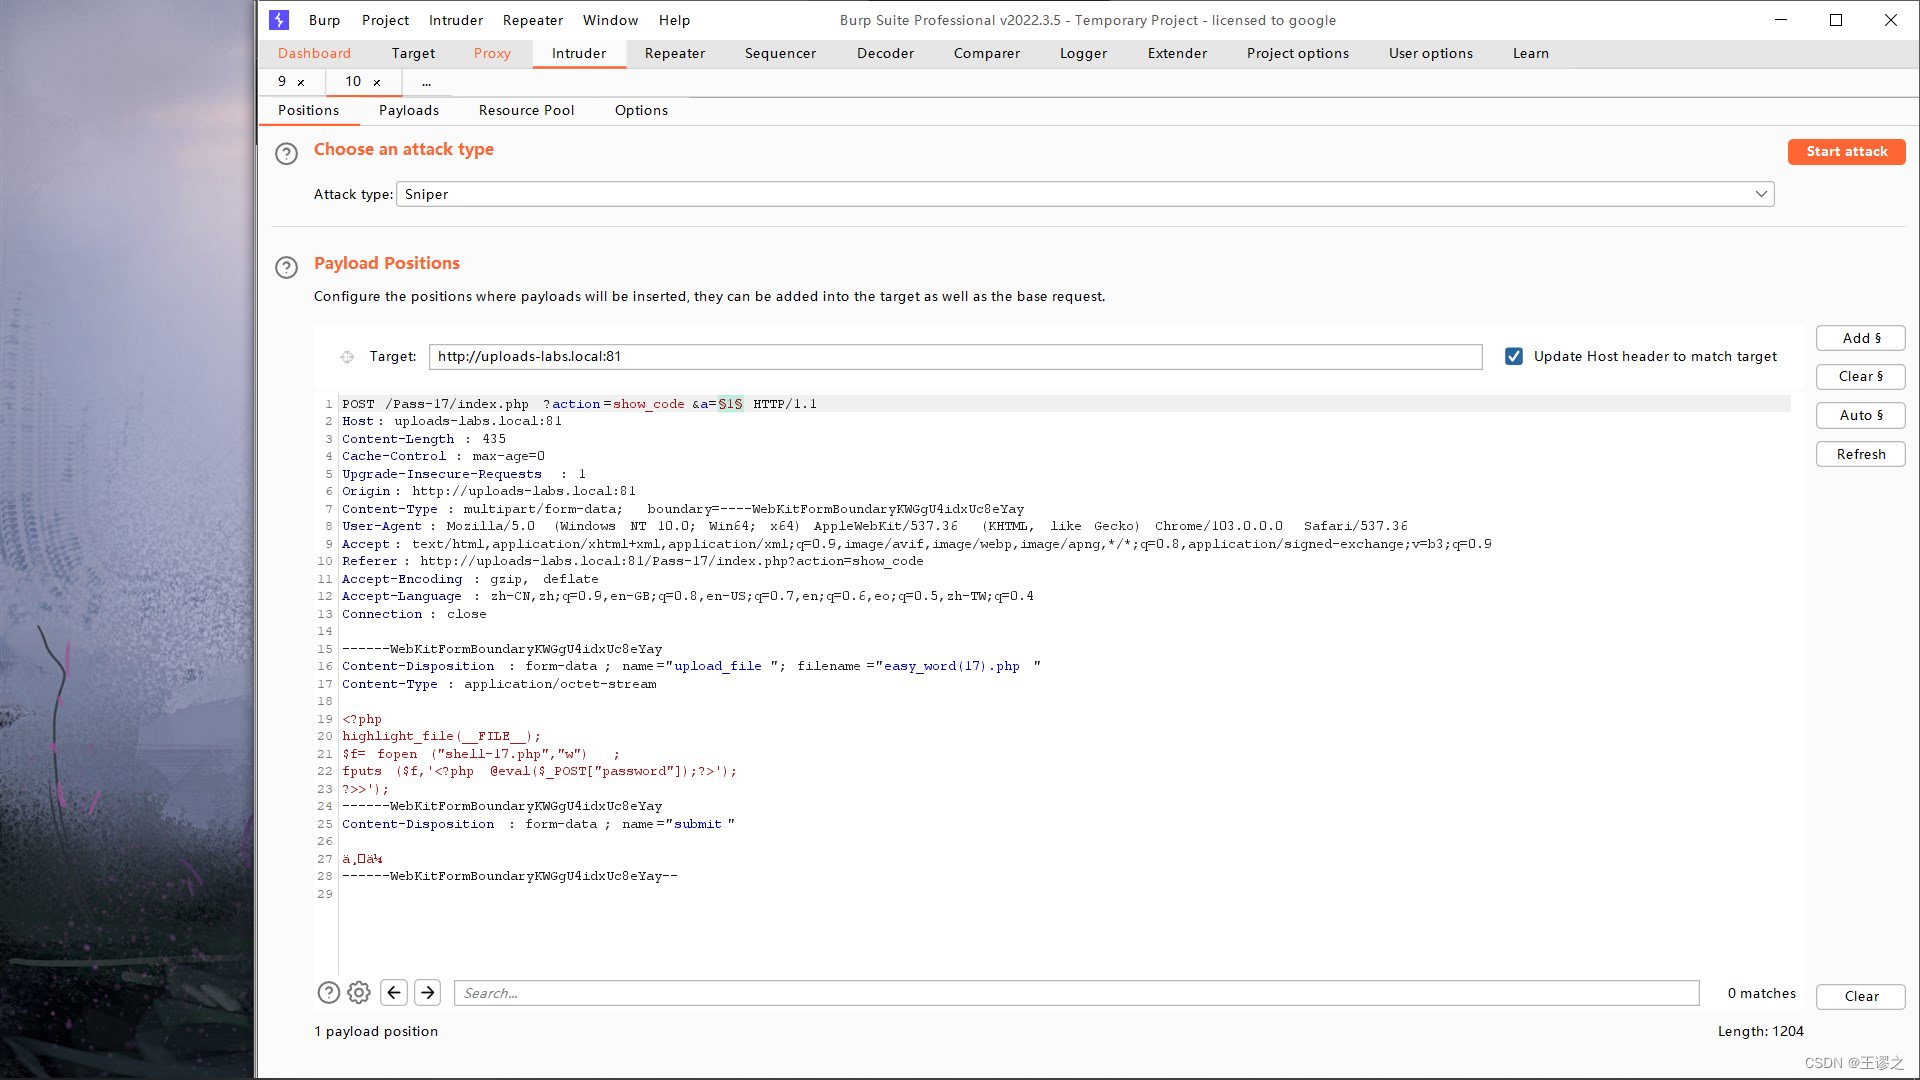
Task: Click the Clear § button
Action: 1860,376
